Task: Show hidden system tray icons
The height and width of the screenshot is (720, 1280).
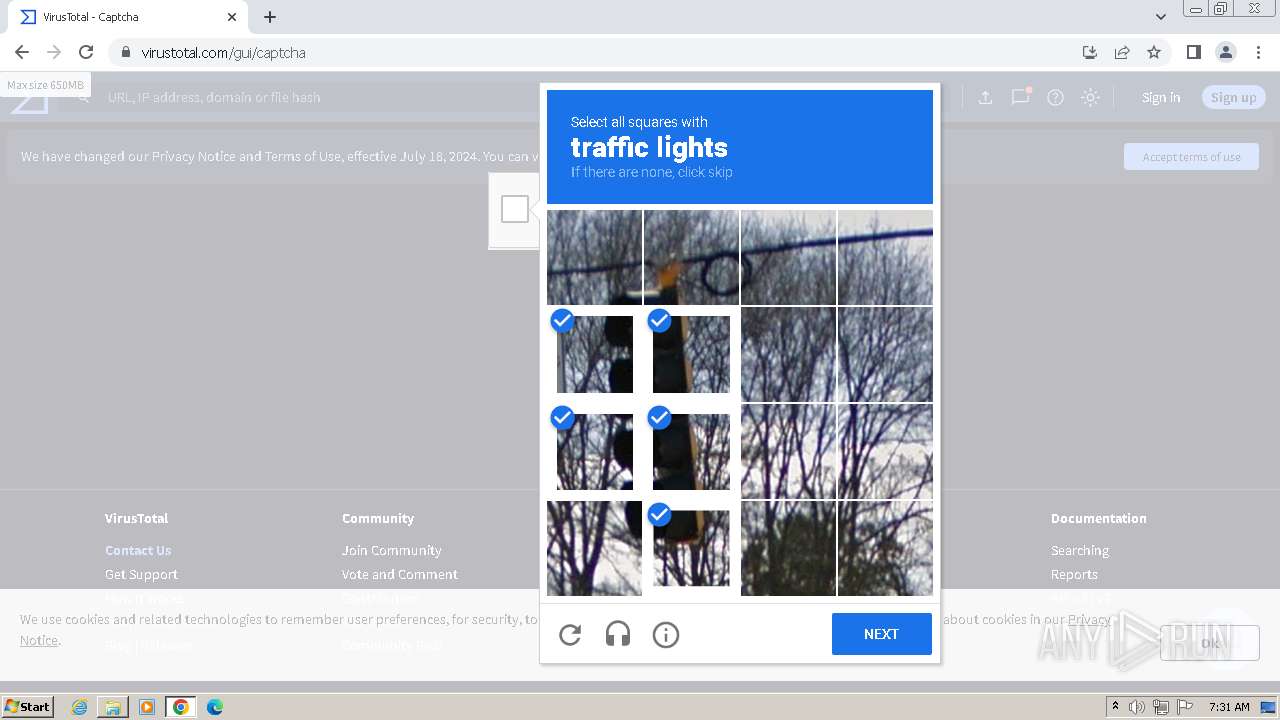Action: [1116, 707]
